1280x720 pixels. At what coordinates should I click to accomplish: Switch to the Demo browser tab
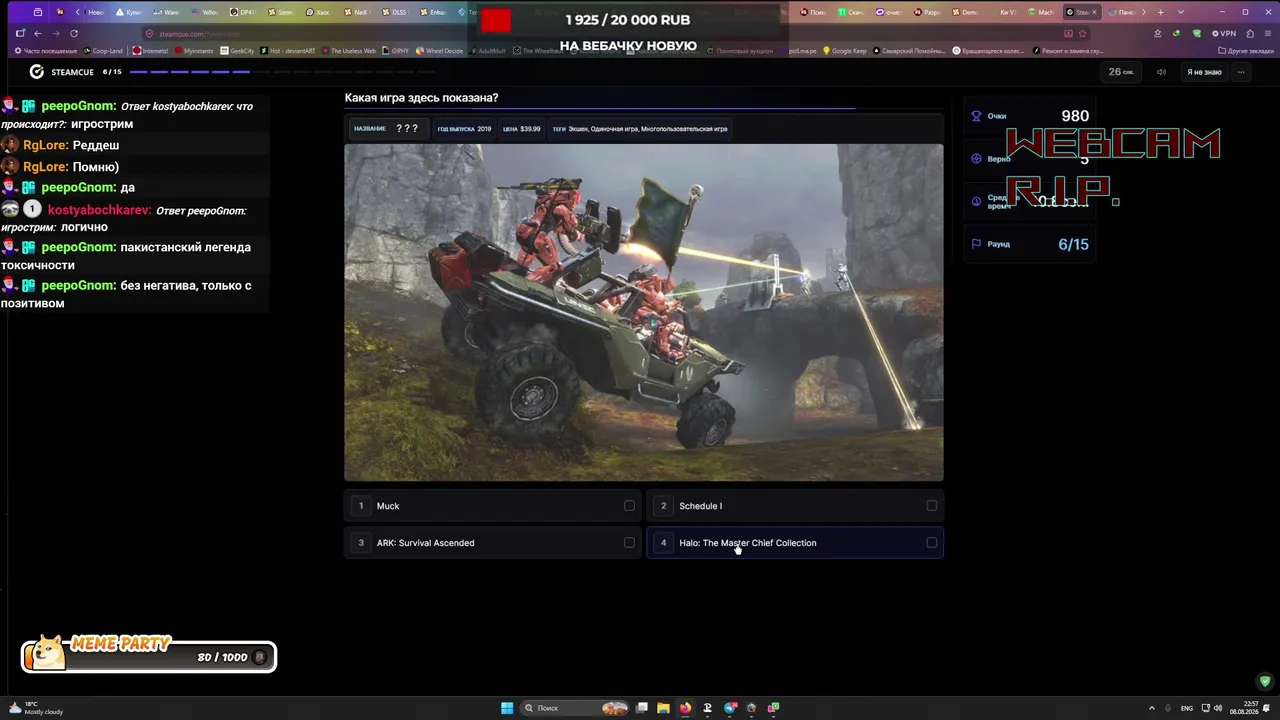[x=965, y=12]
